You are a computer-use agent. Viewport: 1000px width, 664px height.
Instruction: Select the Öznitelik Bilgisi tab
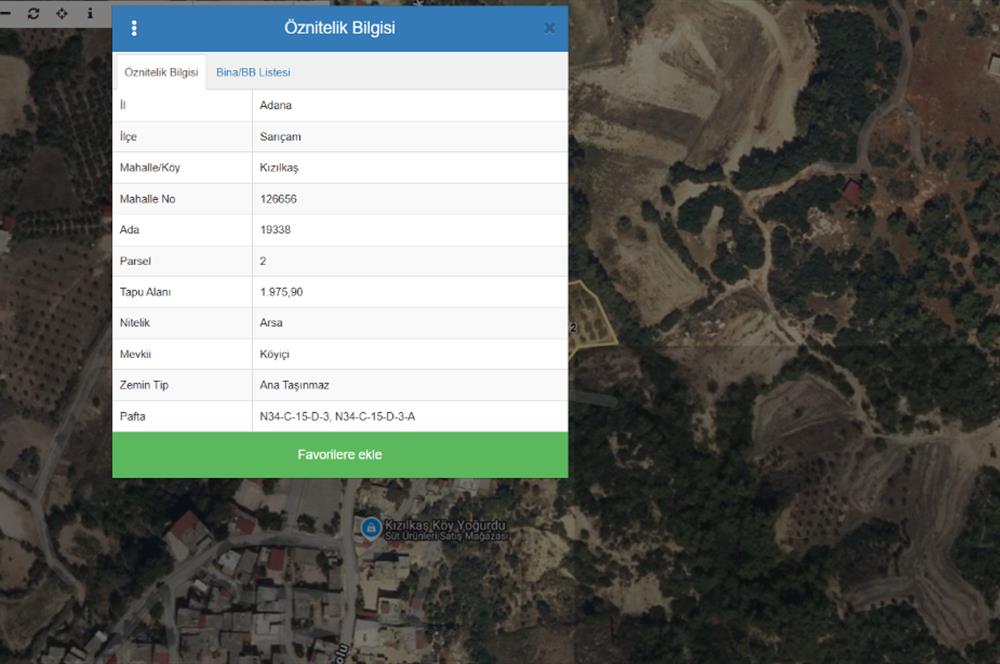coord(161,72)
